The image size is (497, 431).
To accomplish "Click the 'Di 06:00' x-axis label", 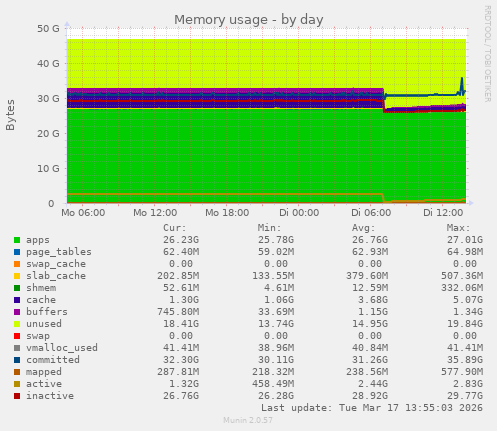I will (371, 213).
